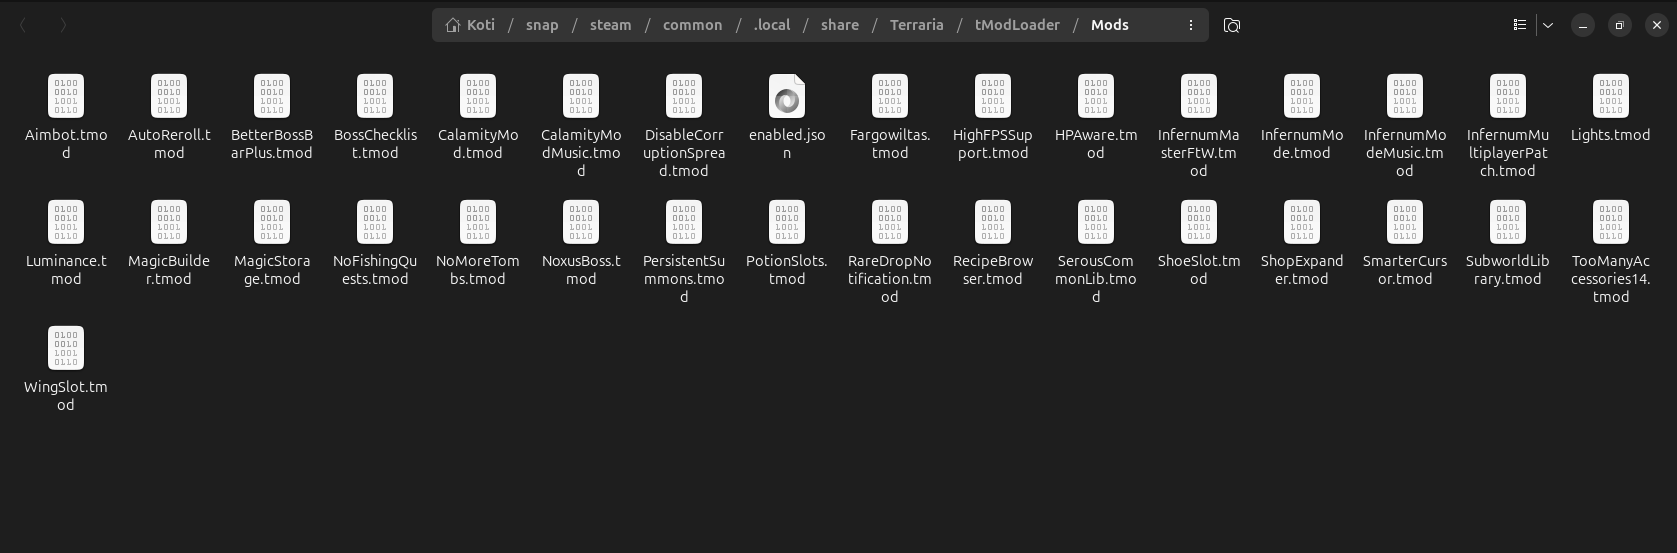Select the InfernumMasterFtW.tmod file icon
Screen dimensions: 1677x553
(1199, 96)
